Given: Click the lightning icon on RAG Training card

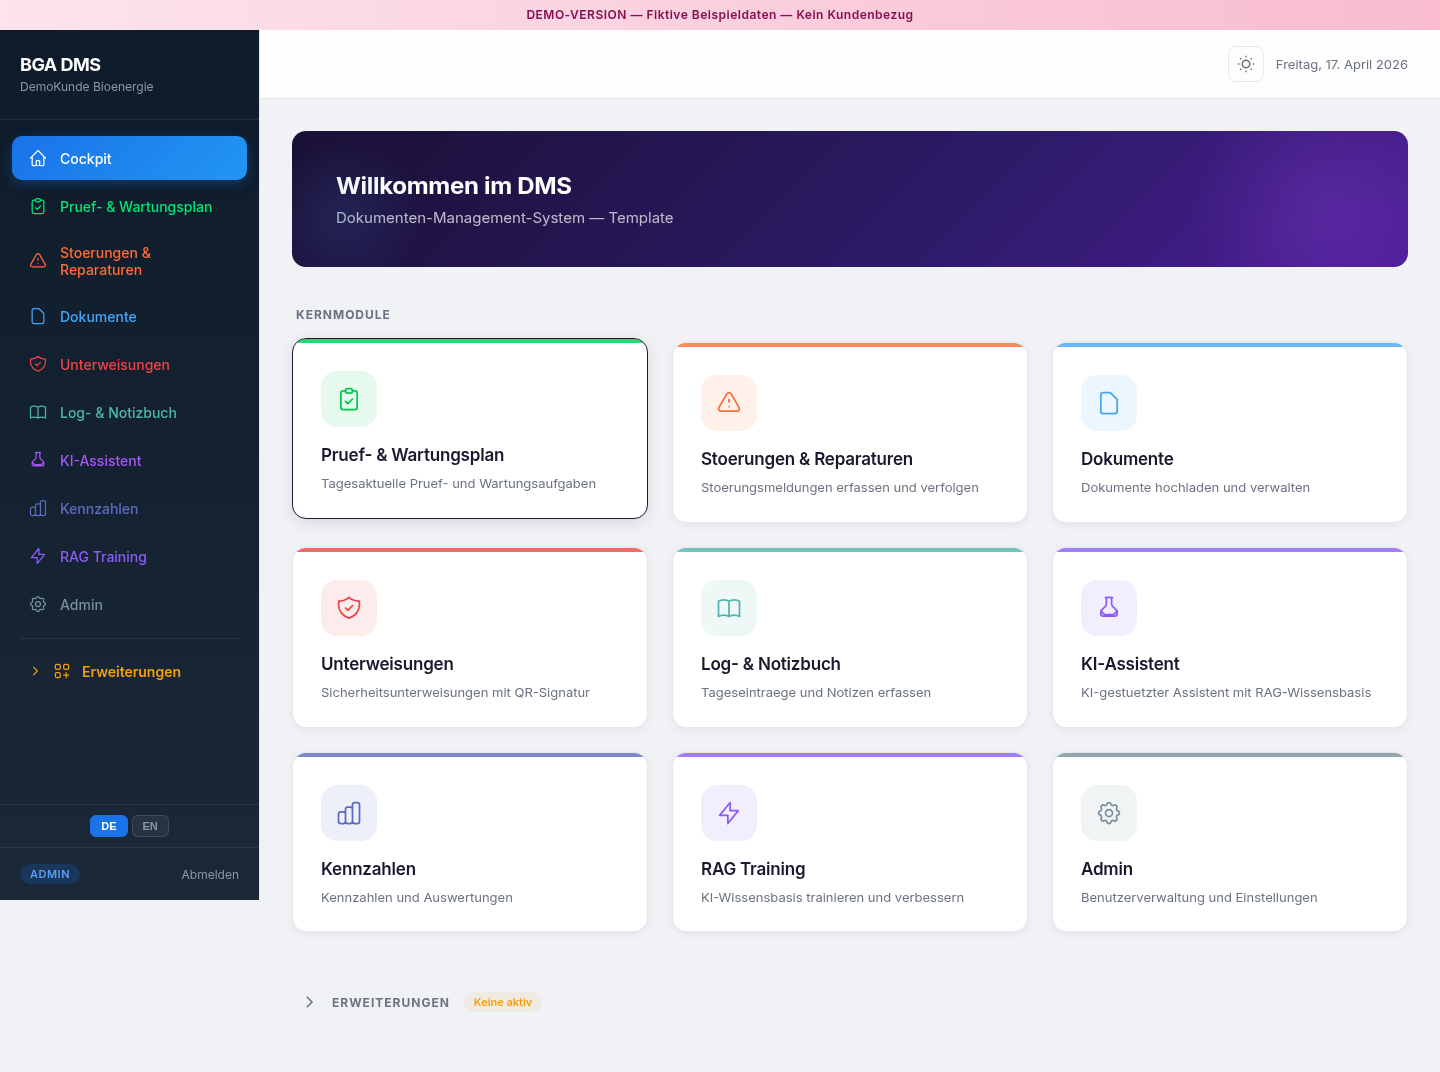Looking at the screenshot, I should point(729,813).
